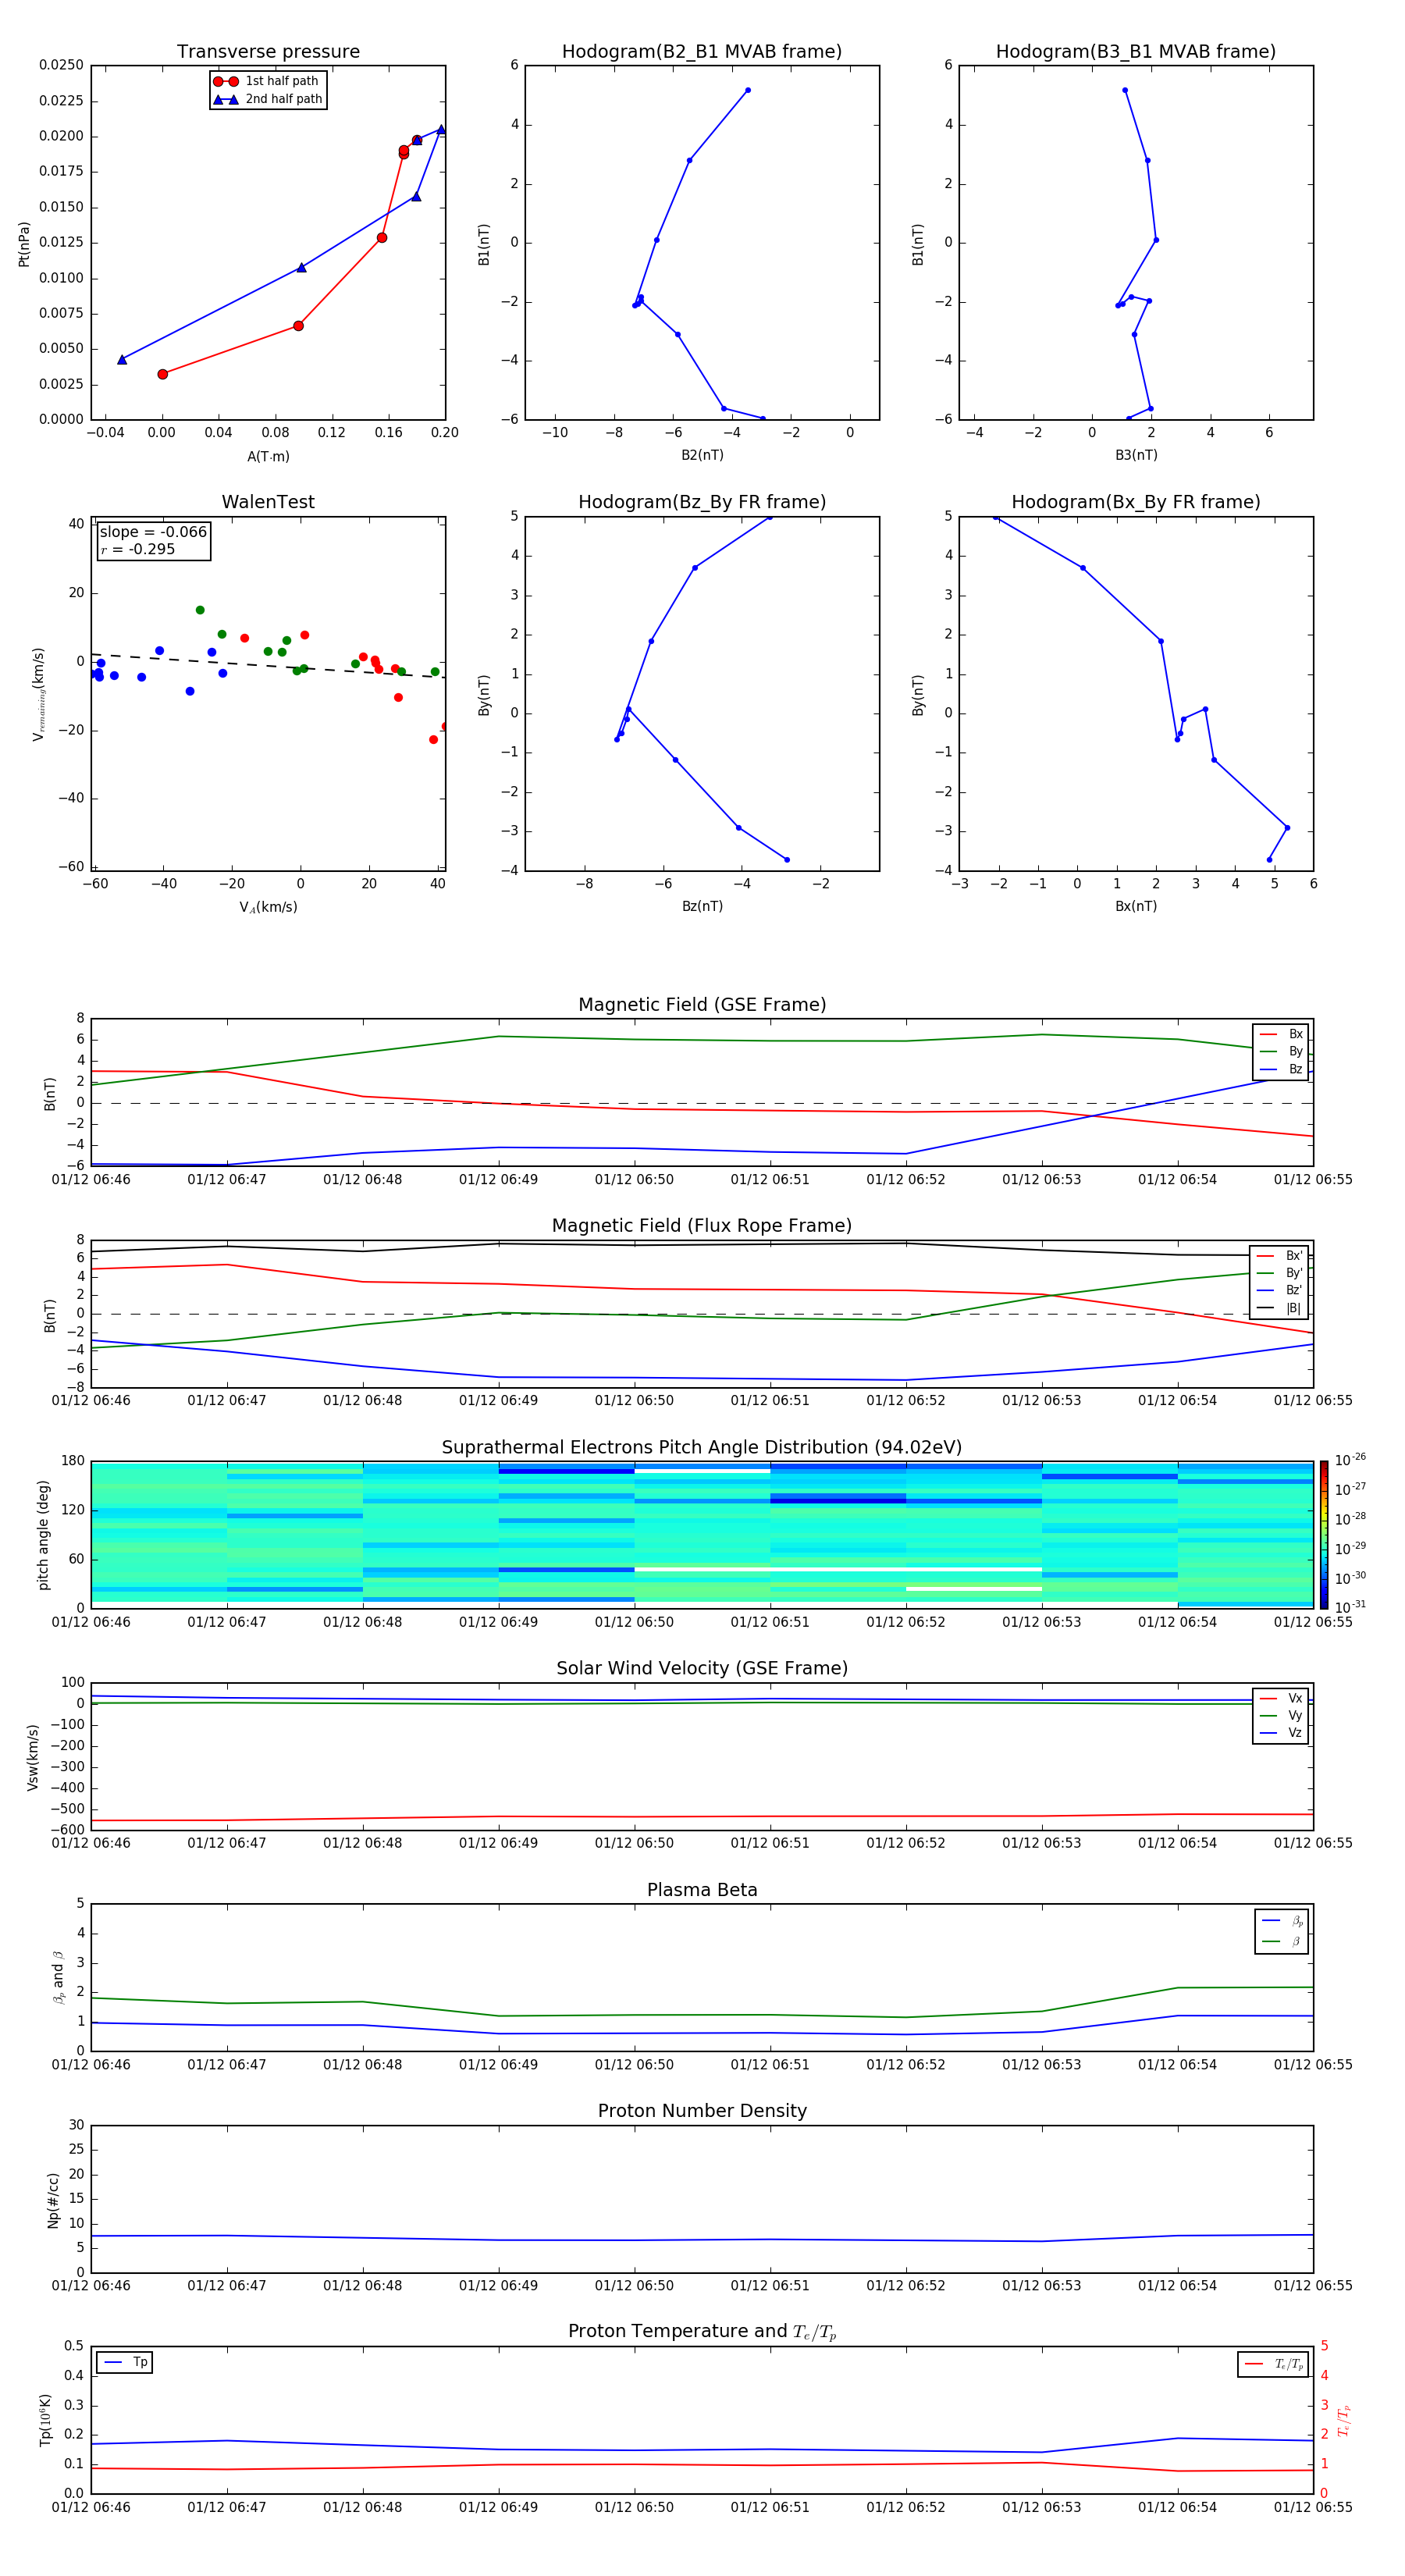
Task: Click the Solar Wind Velocity (GSE Frame) title
Action: [x=702, y=1669]
